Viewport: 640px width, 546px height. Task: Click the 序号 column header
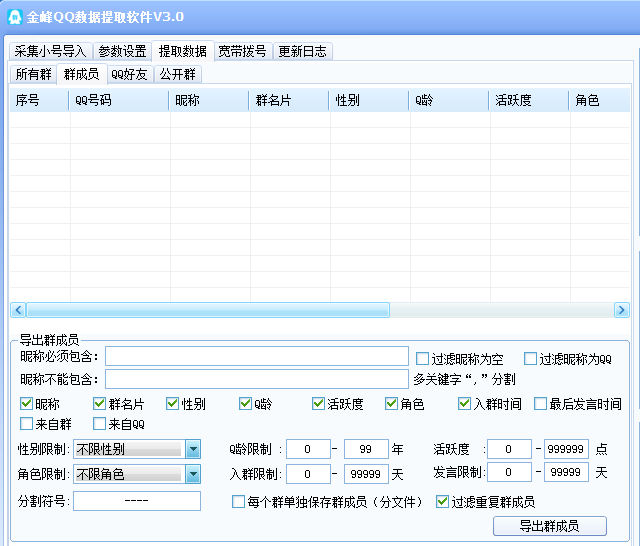pos(39,100)
